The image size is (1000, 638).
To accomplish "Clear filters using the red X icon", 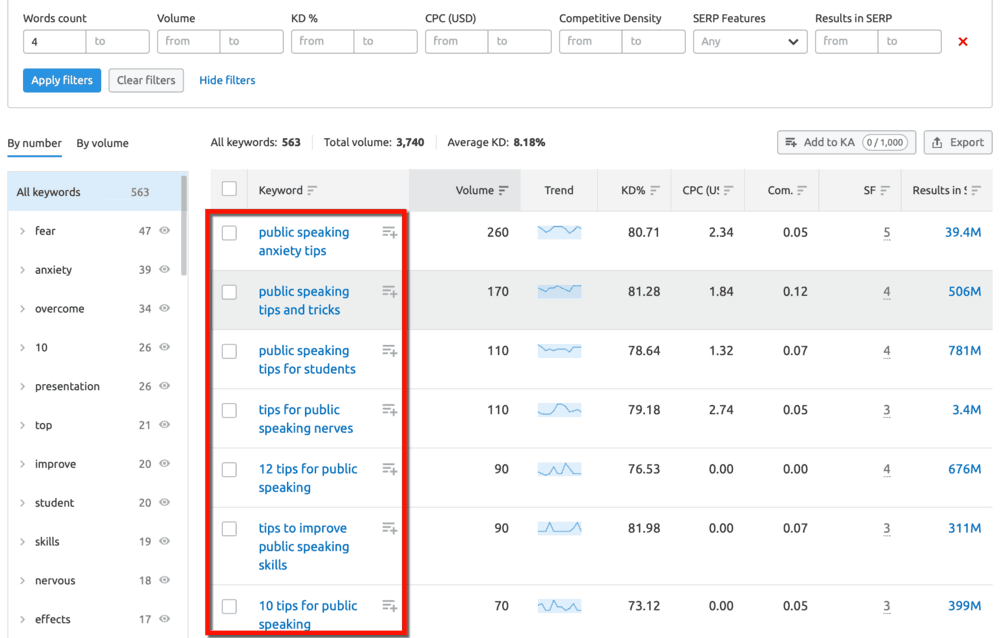I will coord(963,41).
